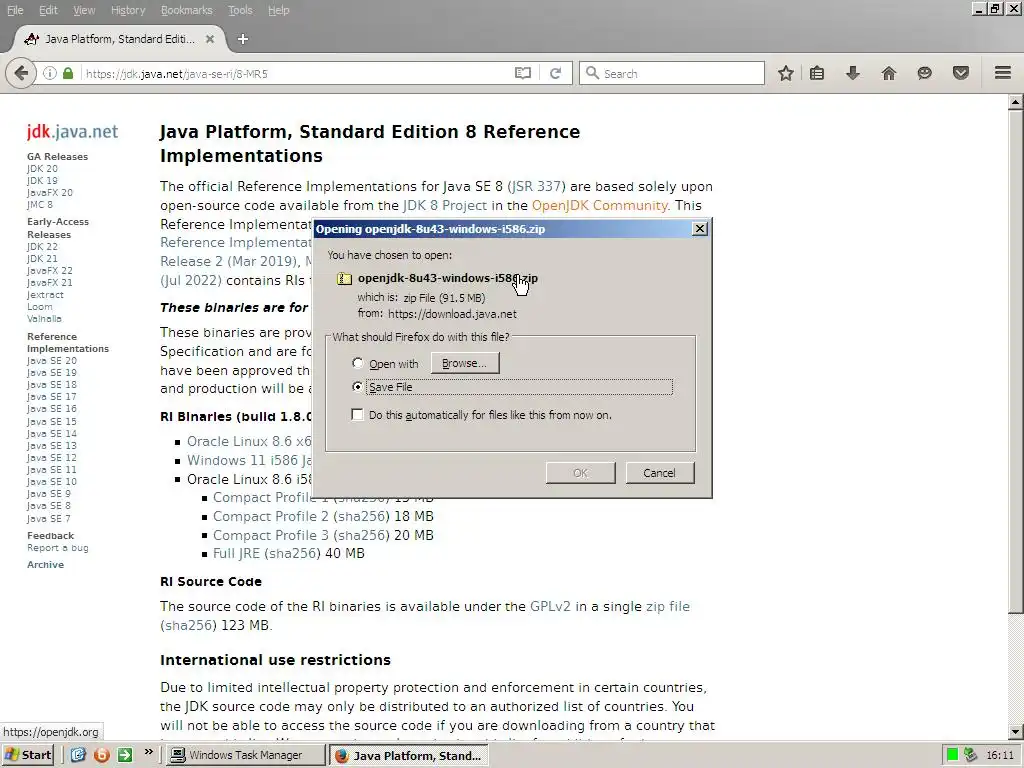1024x768 pixels.
Task: Open the Jextract sidebar link
Action: [45, 295]
